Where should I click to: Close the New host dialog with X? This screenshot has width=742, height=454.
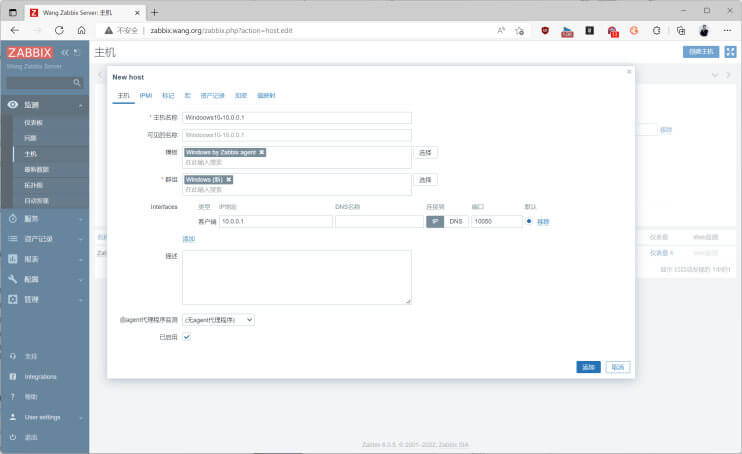tap(629, 71)
